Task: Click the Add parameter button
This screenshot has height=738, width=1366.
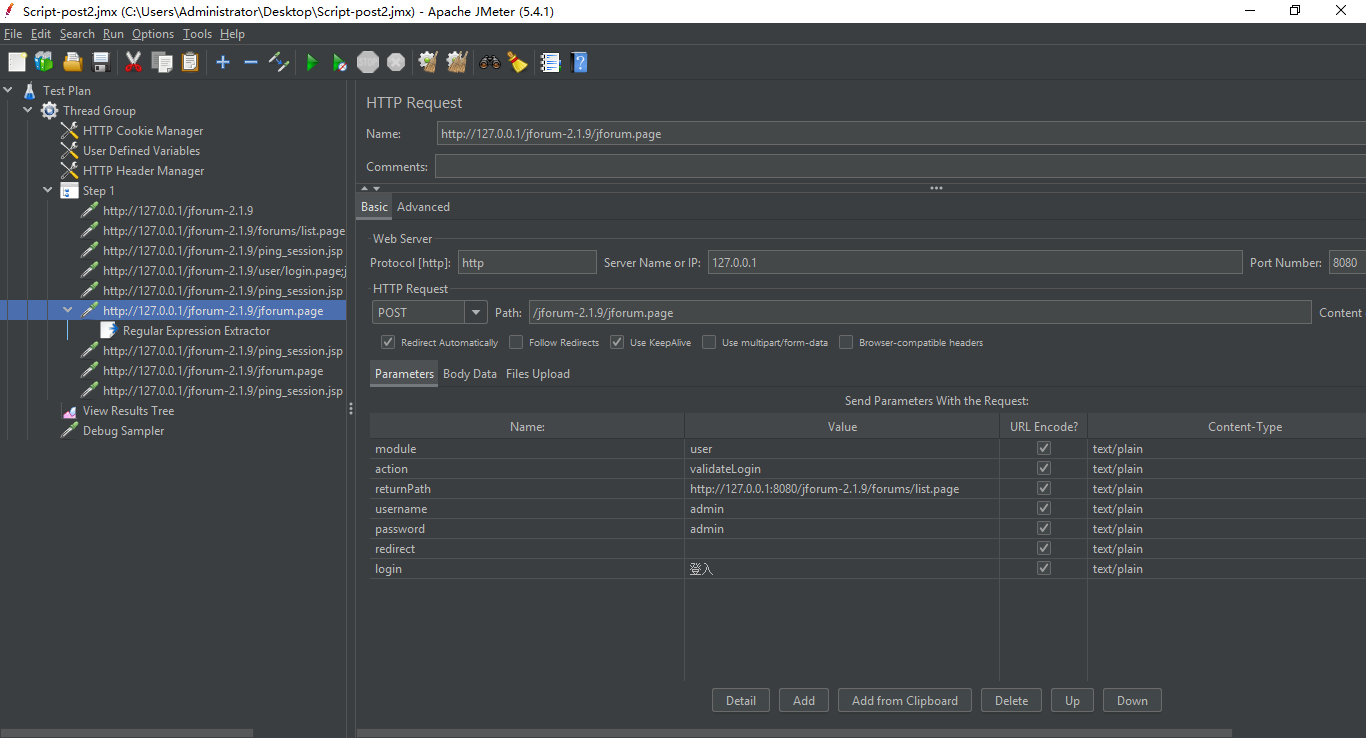Action: pyautogui.click(x=804, y=701)
